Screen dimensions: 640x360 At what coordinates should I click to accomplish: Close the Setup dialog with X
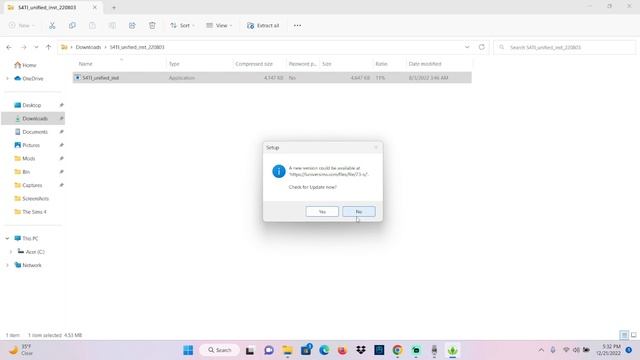376,147
